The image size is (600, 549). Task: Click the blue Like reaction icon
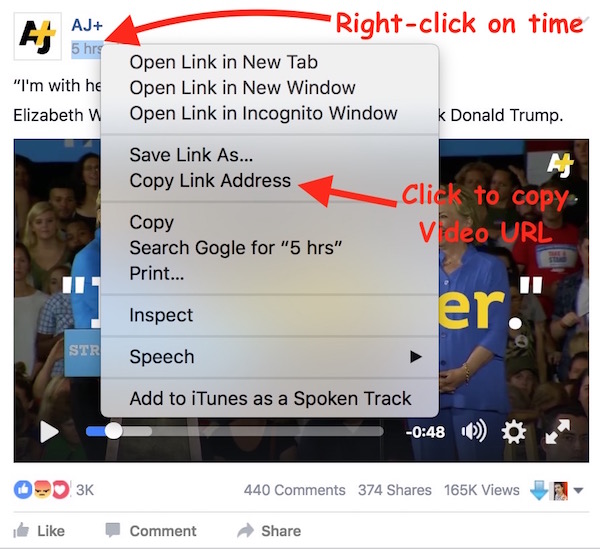click(23, 490)
